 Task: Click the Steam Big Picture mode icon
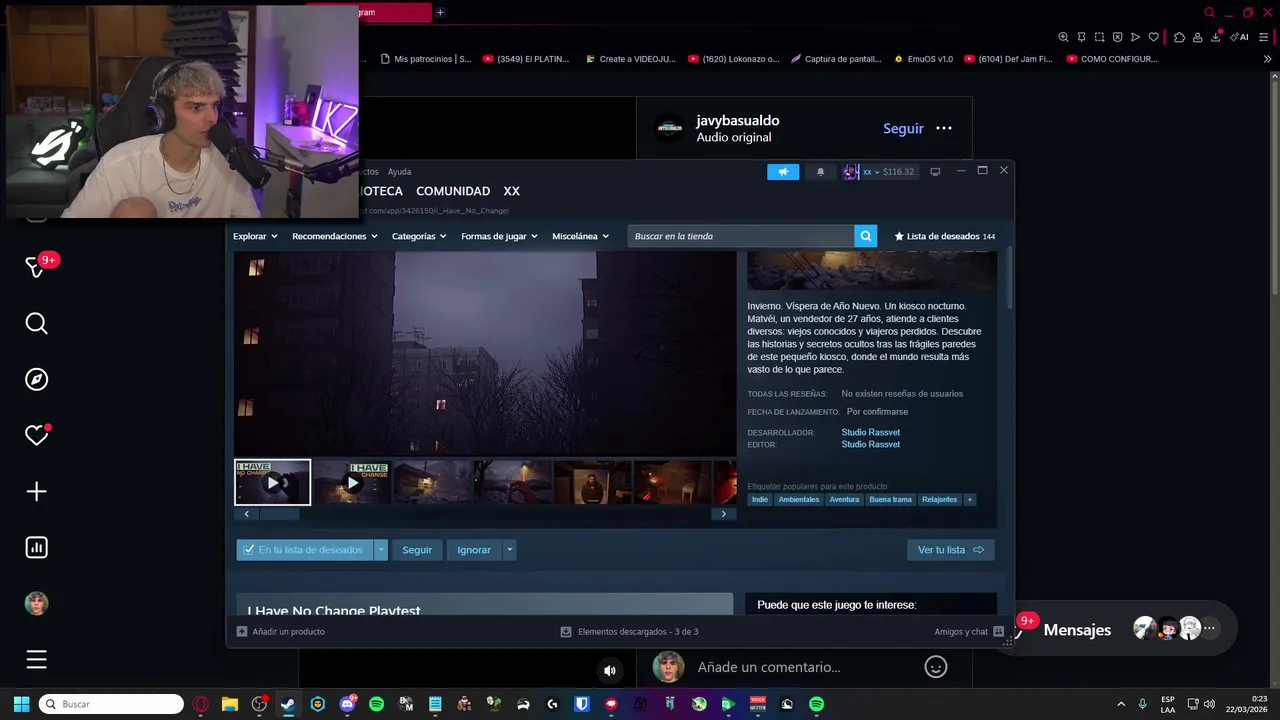point(935,172)
